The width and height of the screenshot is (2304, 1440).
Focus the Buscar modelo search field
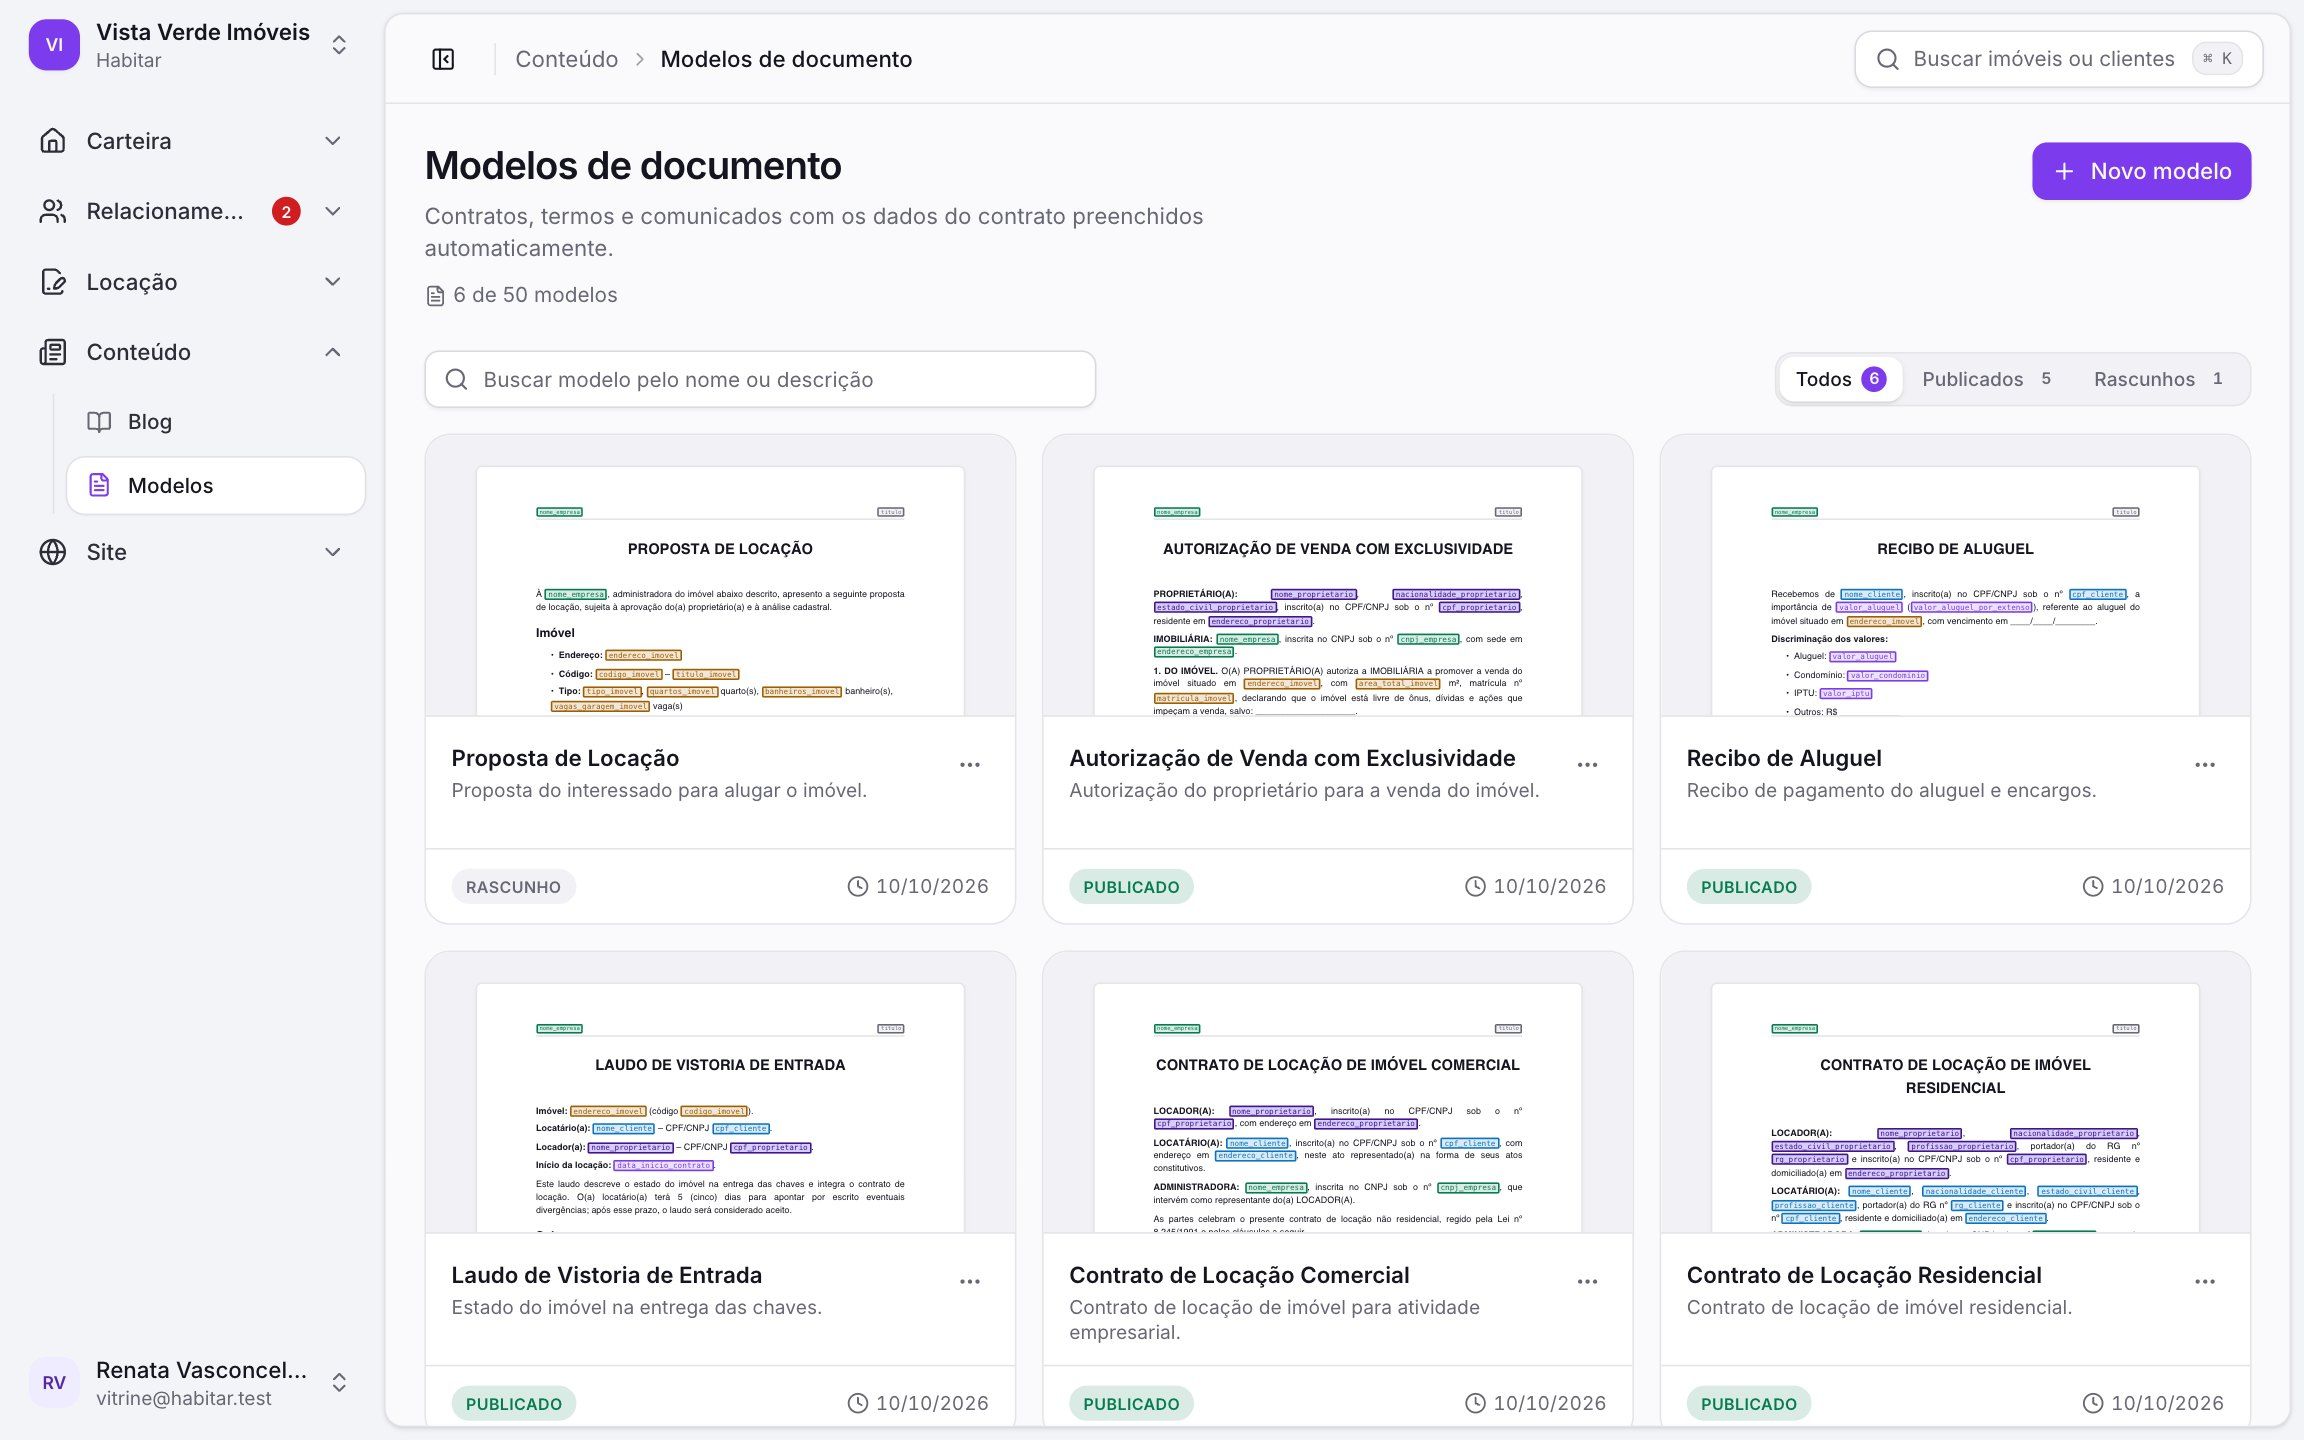point(760,379)
